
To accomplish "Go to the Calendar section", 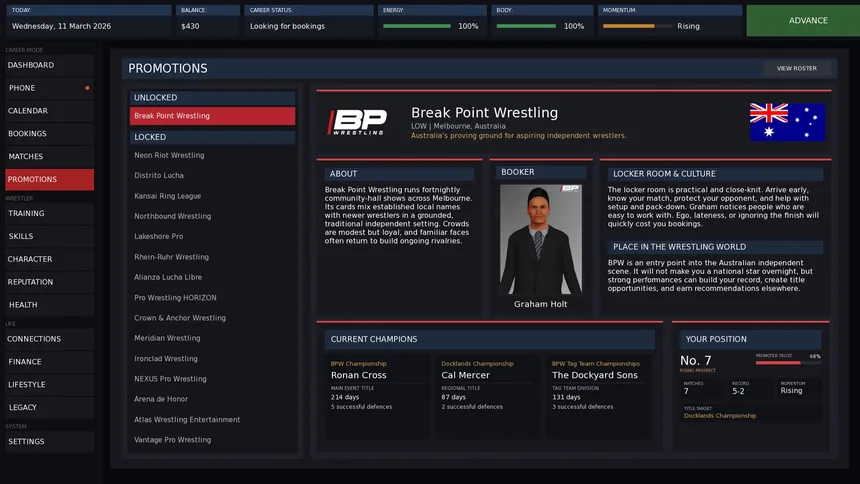I will 49,111.
